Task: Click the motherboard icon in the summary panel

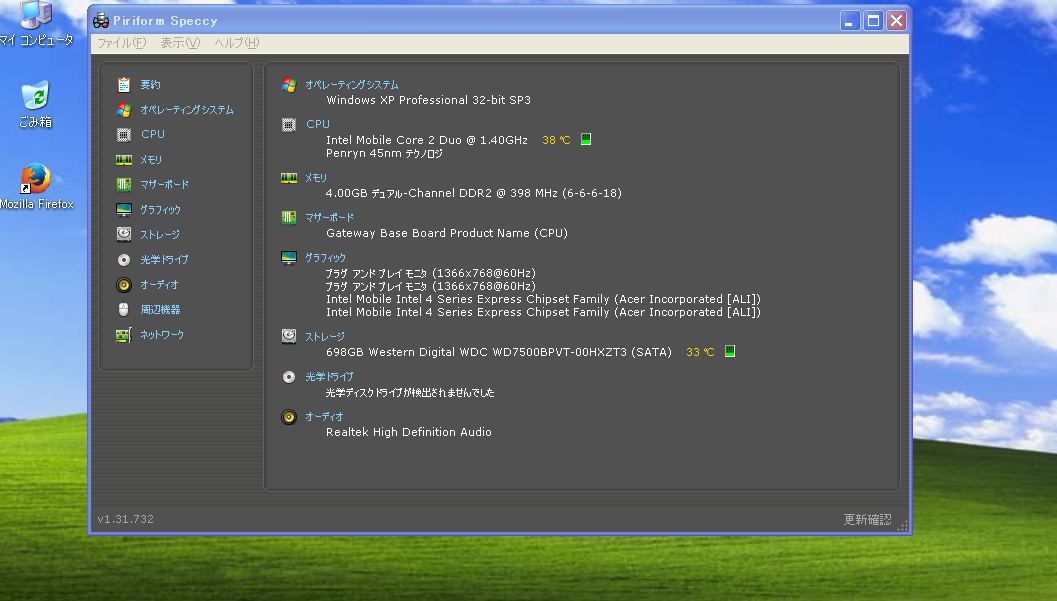Action: click(x=289, y=218)
